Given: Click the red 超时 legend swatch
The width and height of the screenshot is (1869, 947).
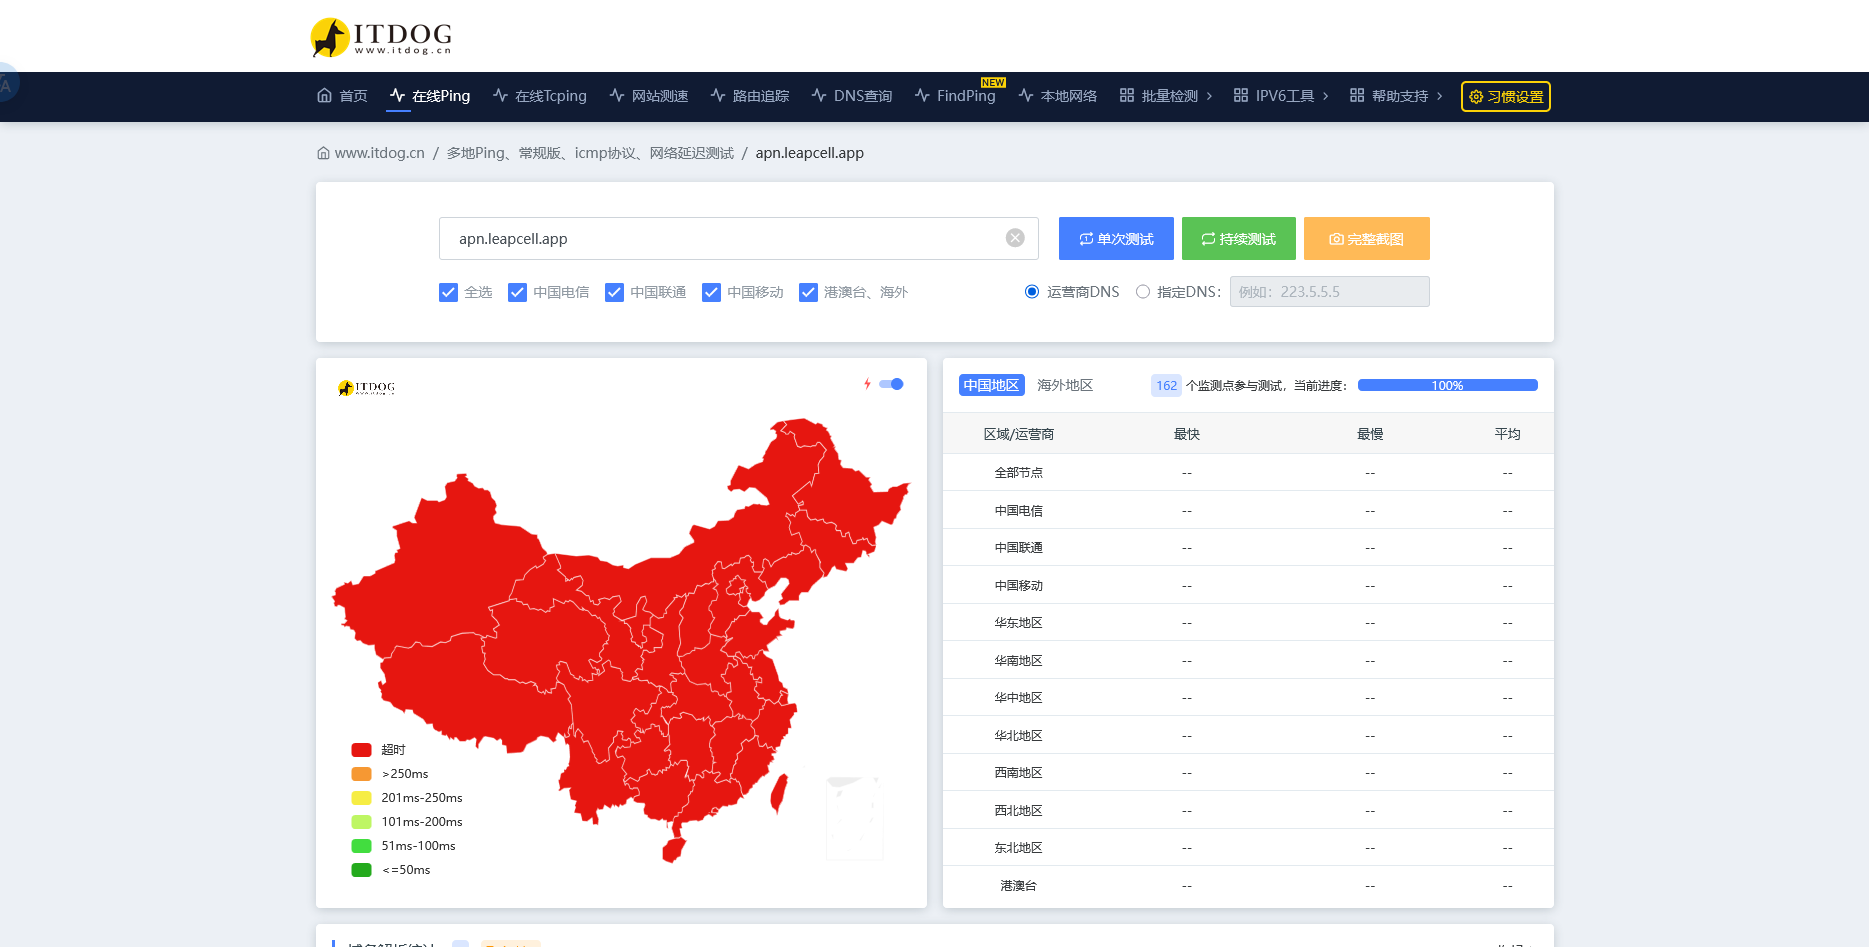Looking at the screenshot, I should 361,749.
